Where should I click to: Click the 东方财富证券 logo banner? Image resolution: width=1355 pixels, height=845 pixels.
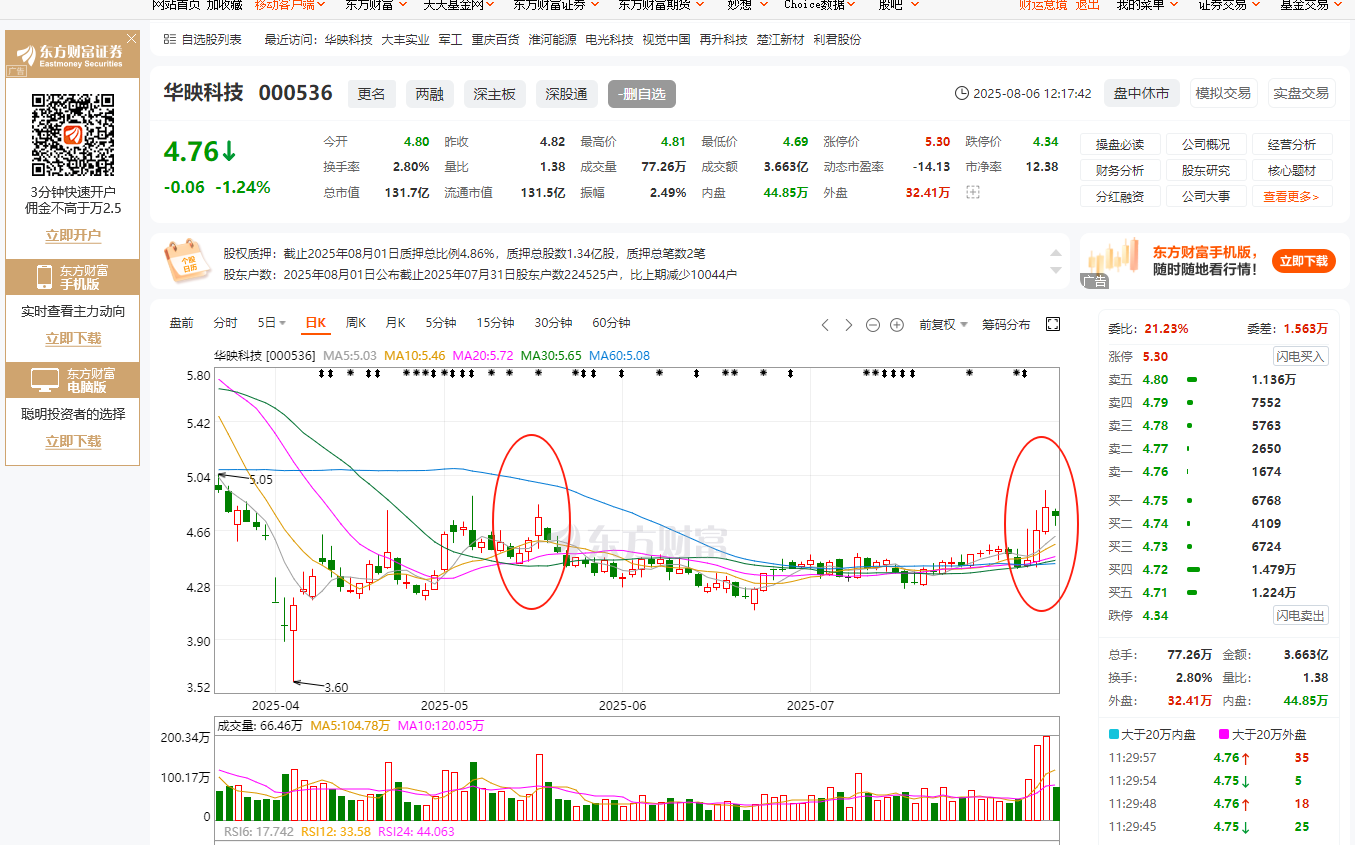[x=72, y=54]
